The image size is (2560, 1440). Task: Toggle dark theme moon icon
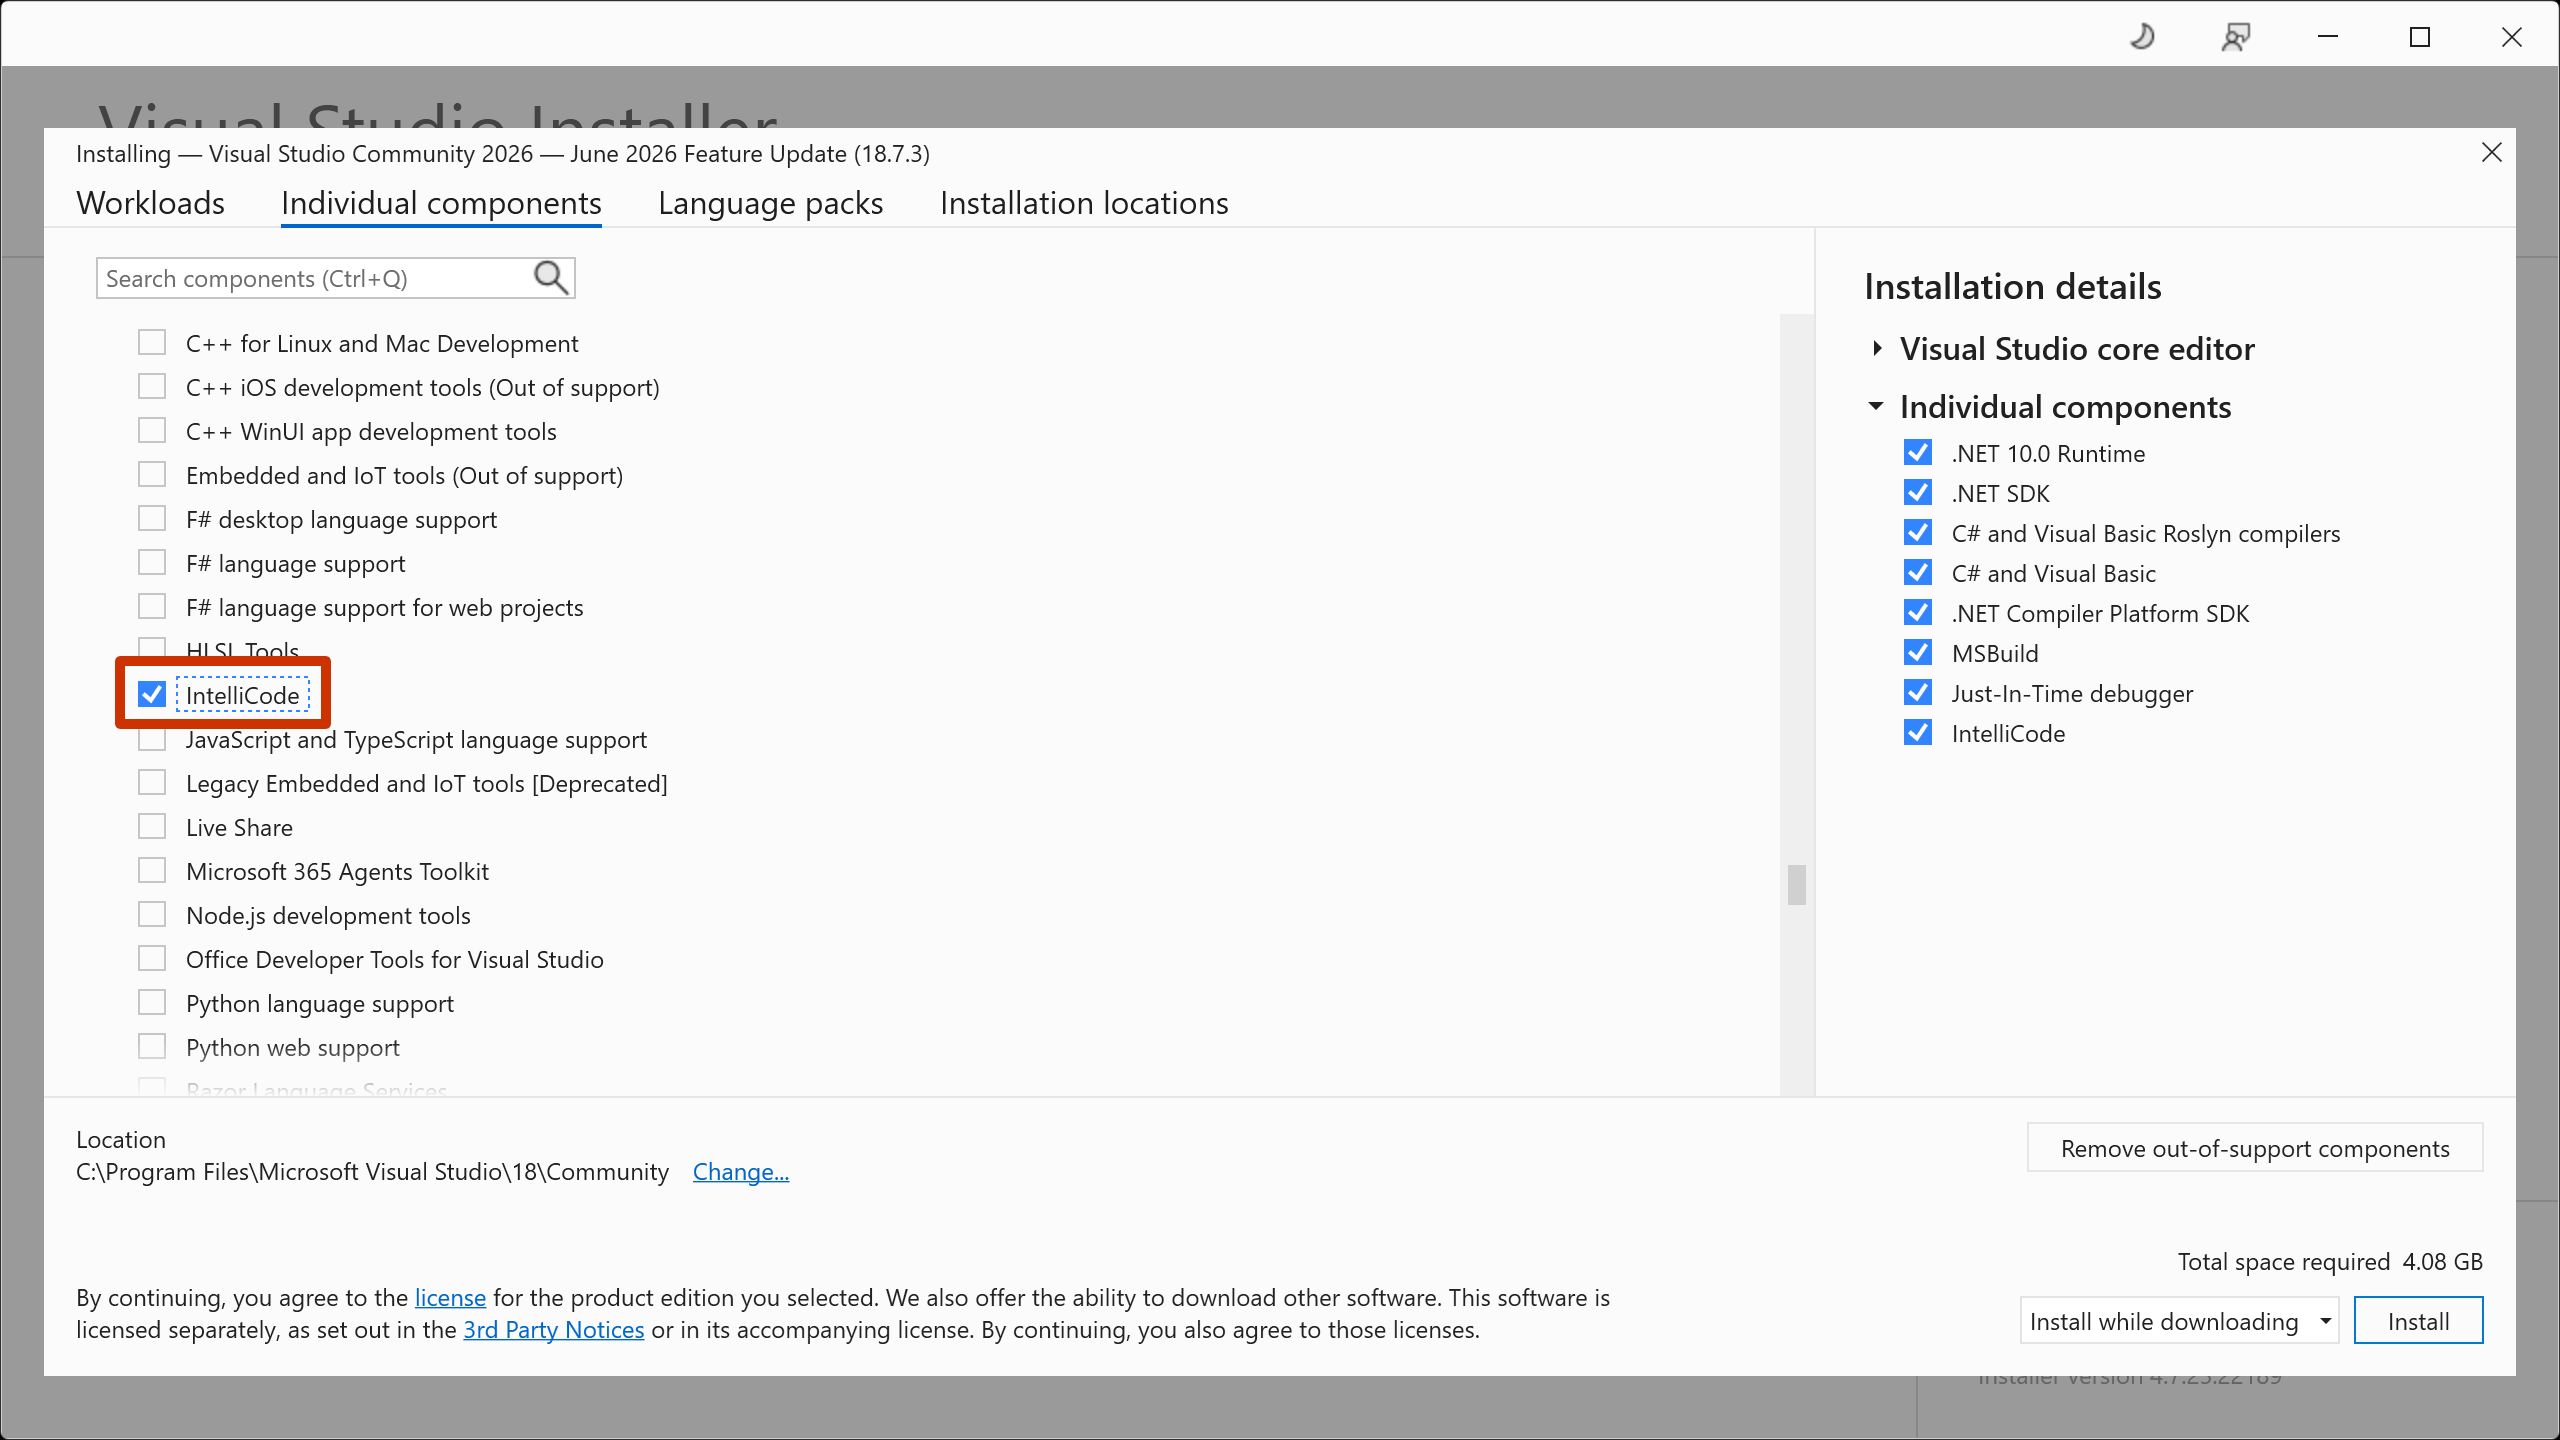coord(2142,37)
